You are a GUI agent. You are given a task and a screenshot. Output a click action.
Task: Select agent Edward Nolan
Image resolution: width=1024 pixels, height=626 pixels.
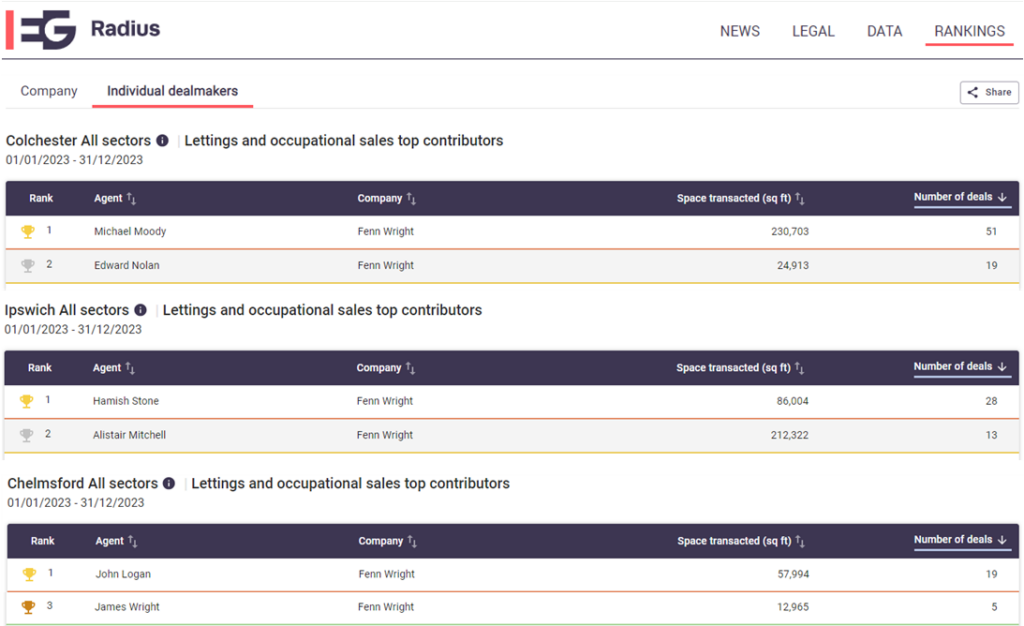click(127, 266)
